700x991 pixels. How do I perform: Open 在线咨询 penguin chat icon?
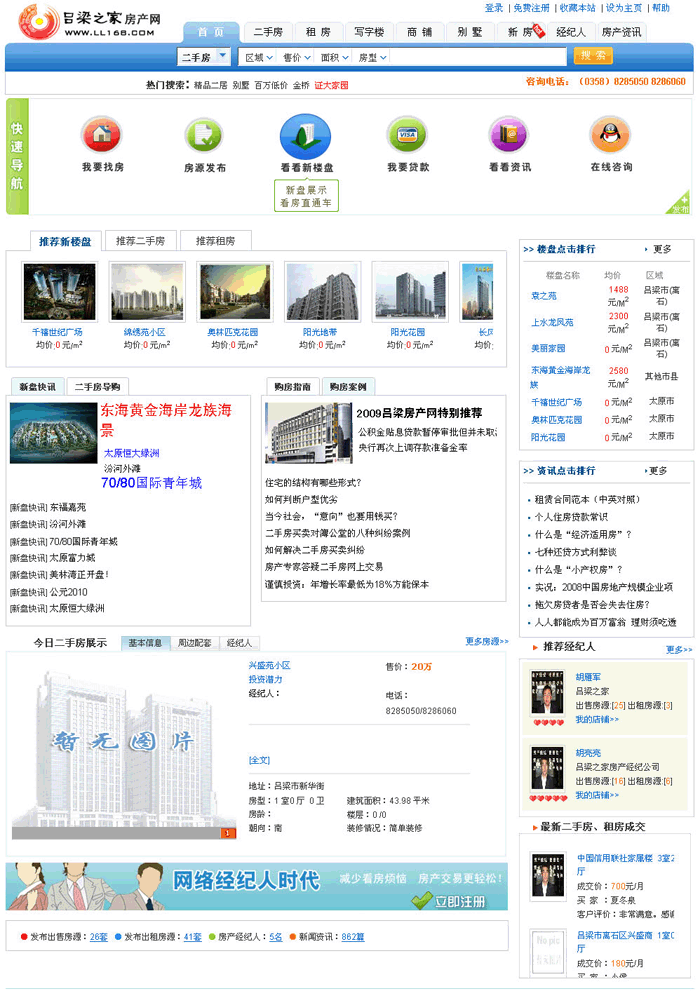coord(610,135)
